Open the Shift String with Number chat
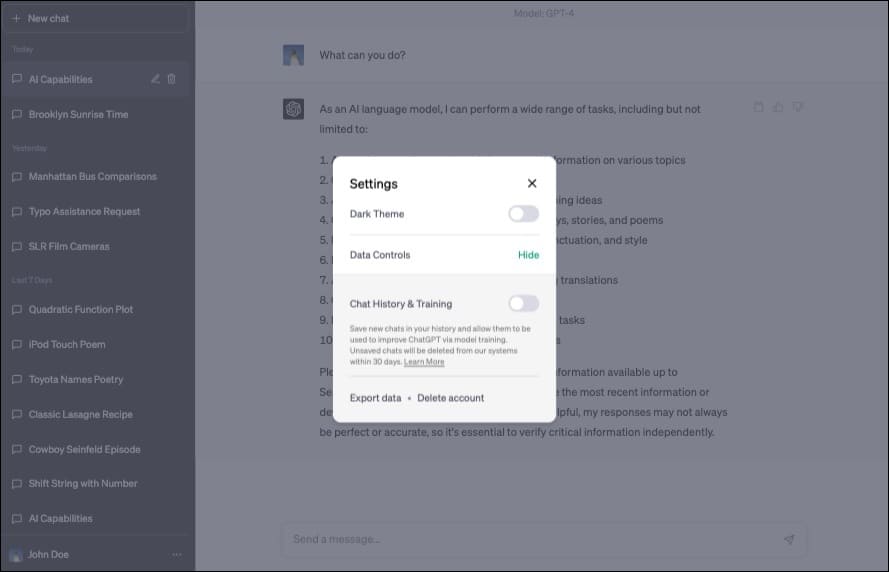889x572 pixels. (95, 484)
